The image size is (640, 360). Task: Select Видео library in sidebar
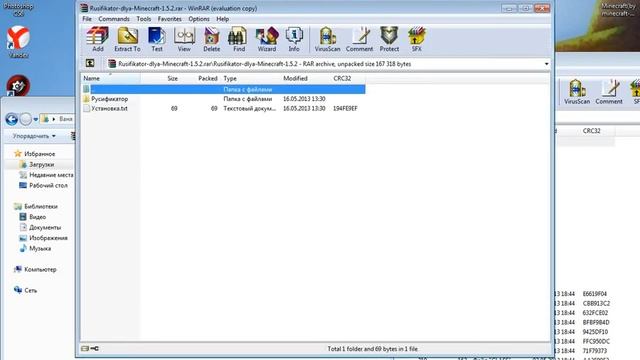37,217
